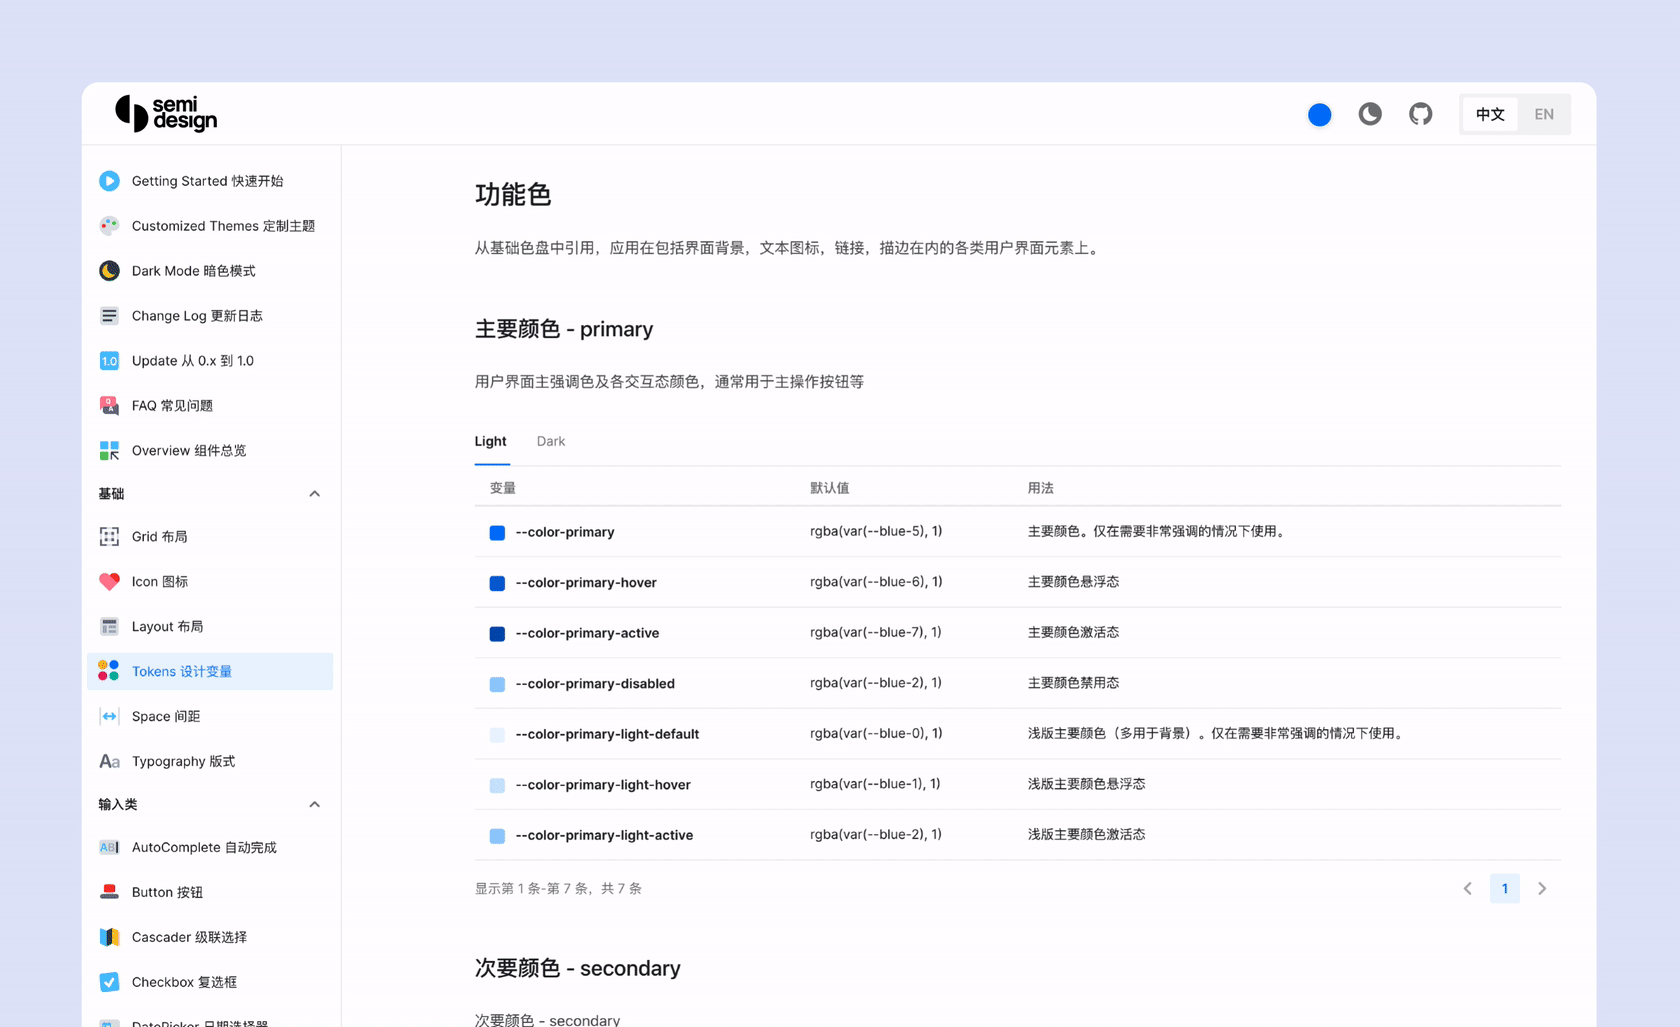Click the rgba(var(--blue-7), 1) value
This screenshot has height=1027, width=1680.
point(876,633)
